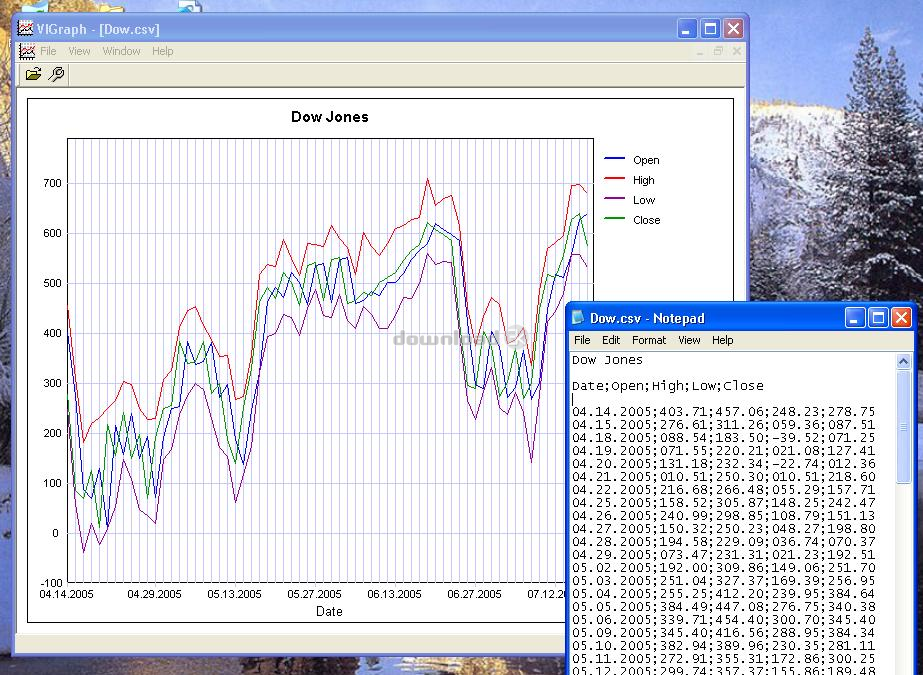Click the Notepad icon in the Notepad title bar

[578, 318]
